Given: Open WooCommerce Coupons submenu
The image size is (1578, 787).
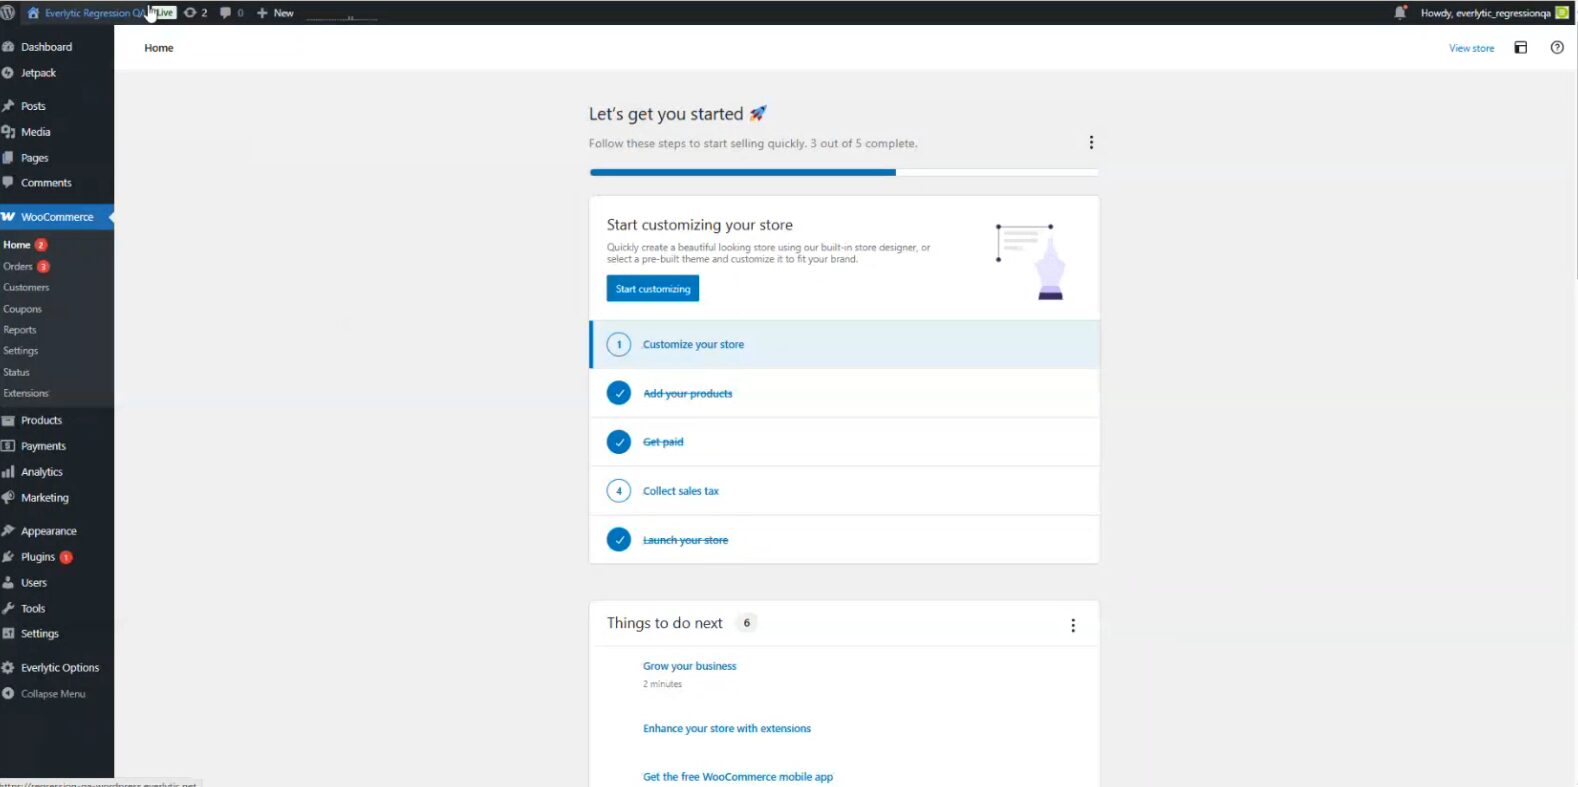Looking at the screenshot, I should pyautogui.click(x=22, y=310).
